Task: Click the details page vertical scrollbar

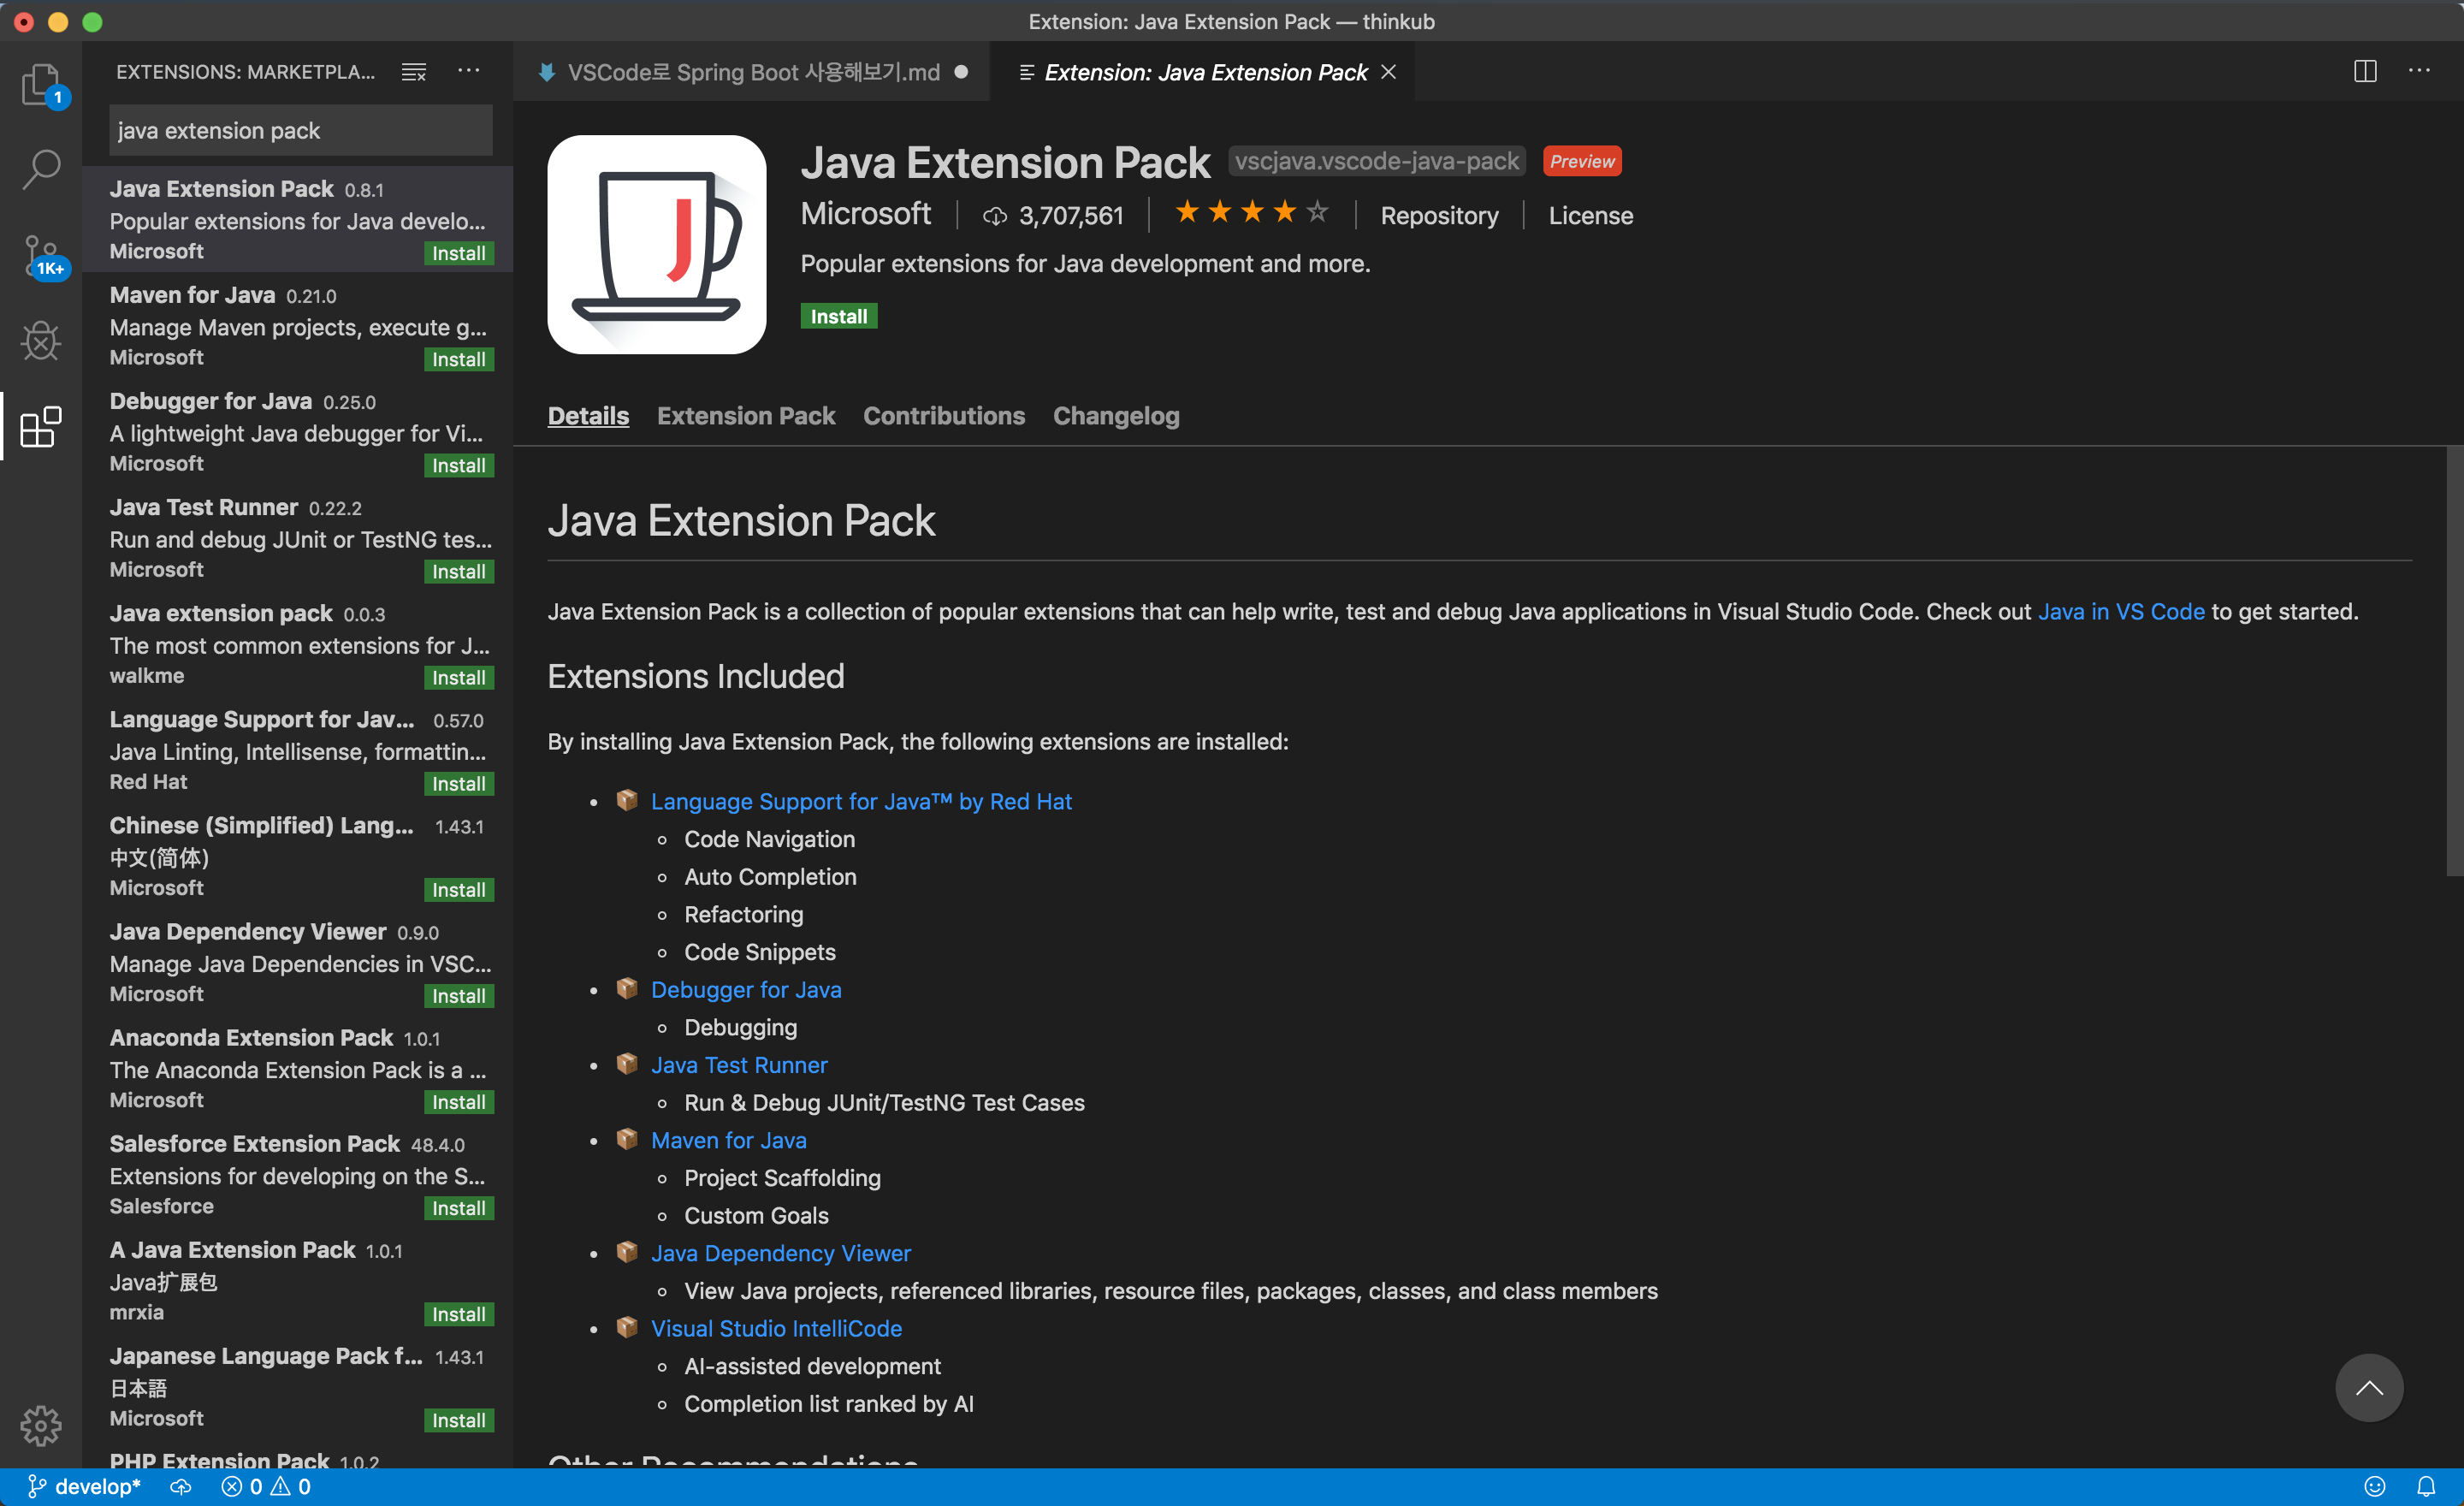Action: tap(2453, 661)
